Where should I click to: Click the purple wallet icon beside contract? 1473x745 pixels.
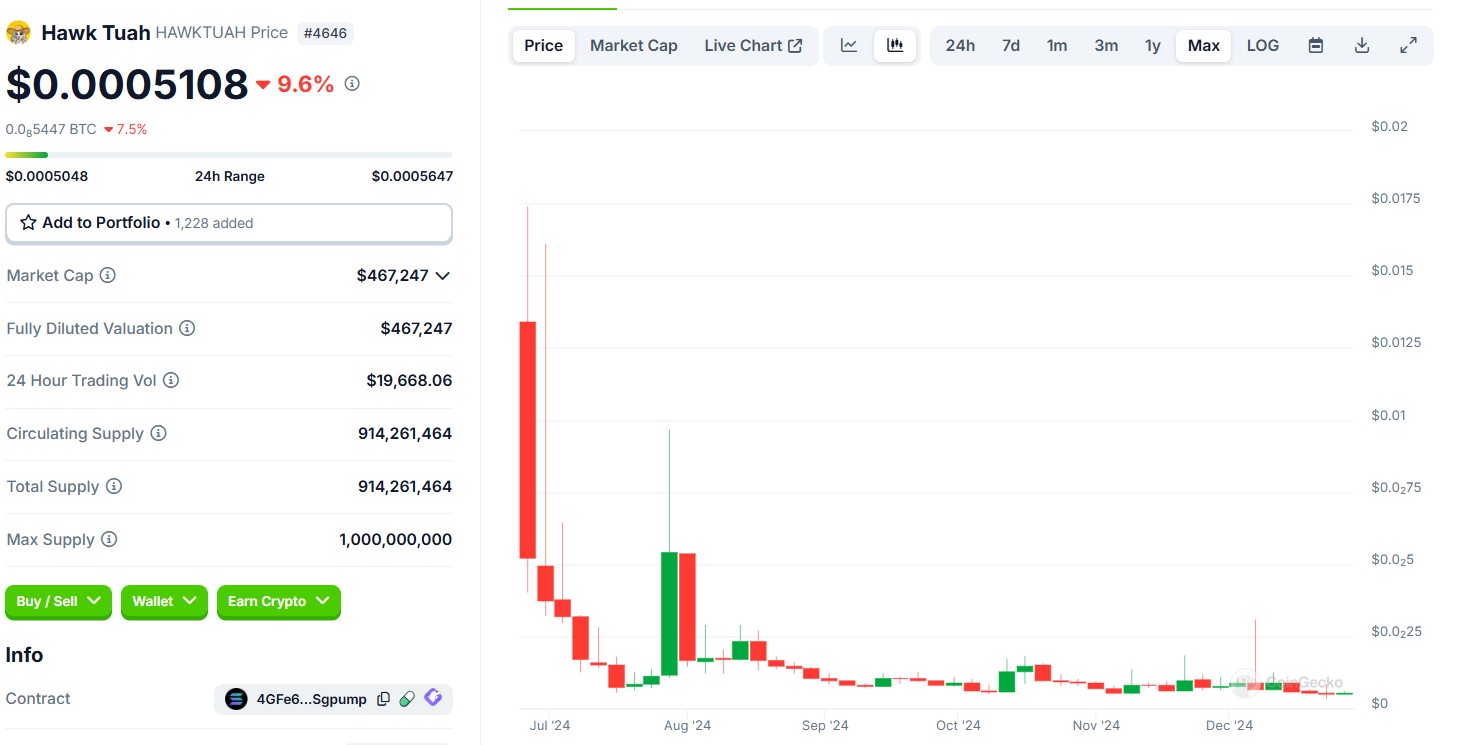(x=433, y=698)
